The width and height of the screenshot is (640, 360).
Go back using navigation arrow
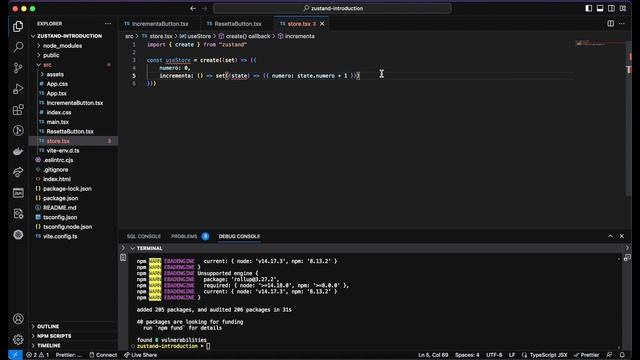pyautogui.click(x=193, y=8)
